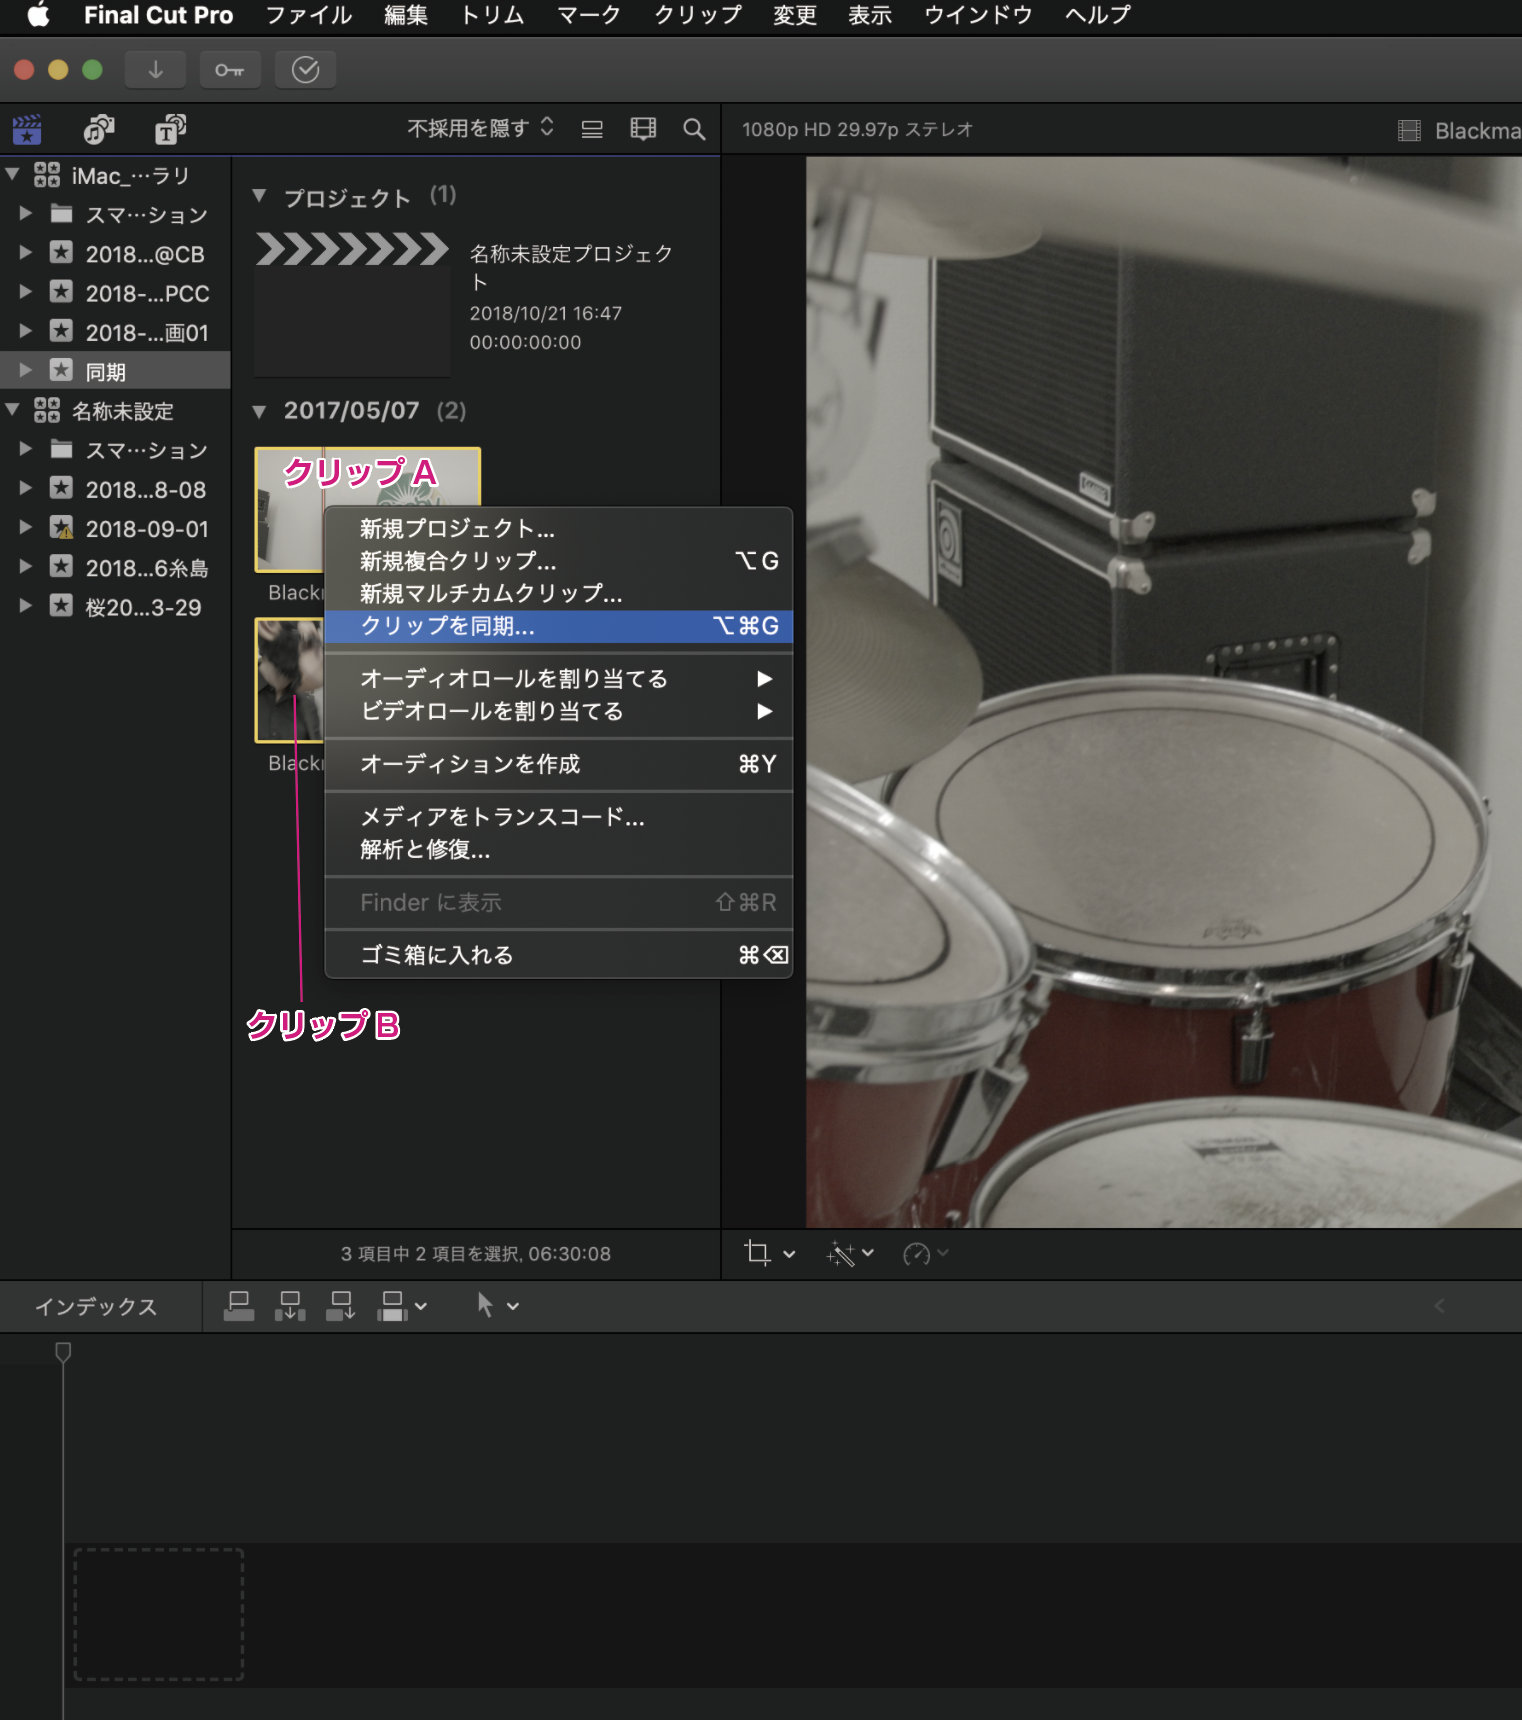Open the 不採用を隠す filter dropdown
Image resolution: width=1522 pixels, height=1720 pixels.
(x=479, y=128)
